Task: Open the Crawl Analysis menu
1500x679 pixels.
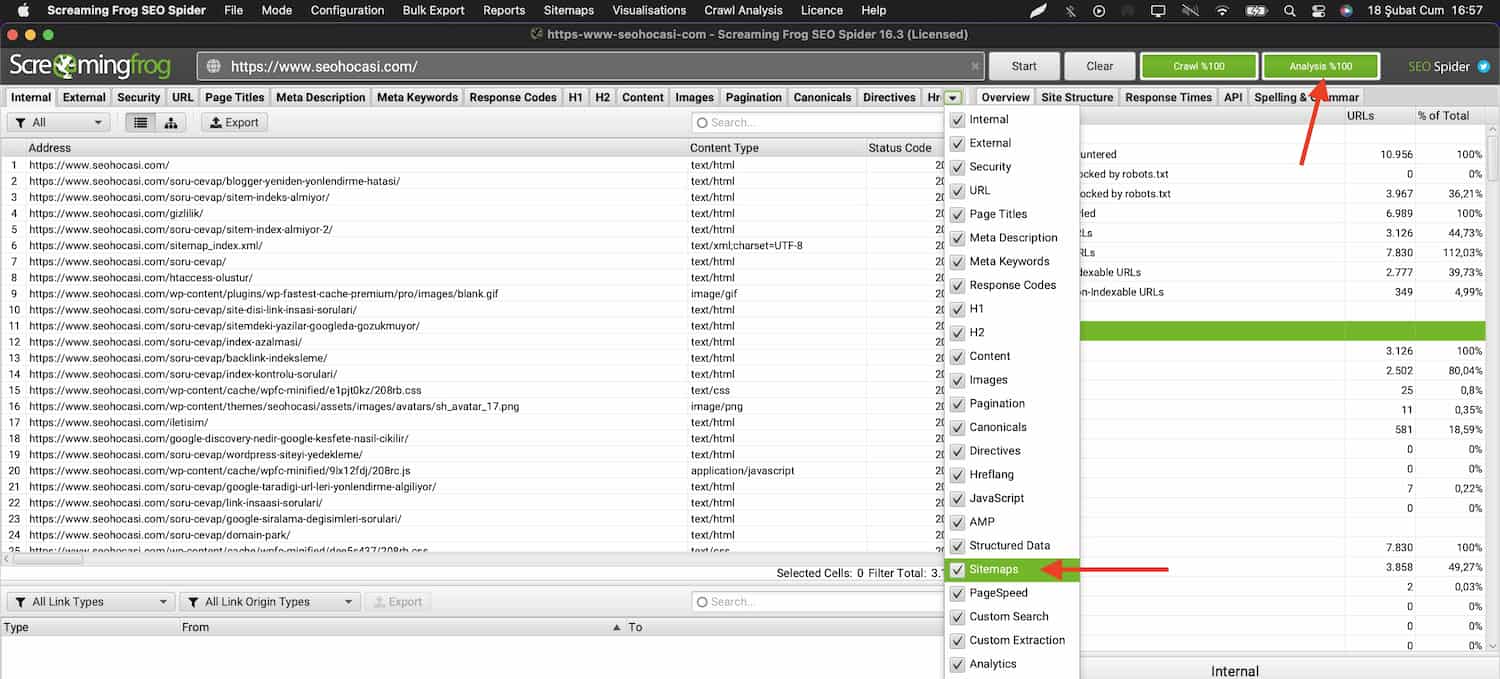Action: (x=745, y=10)
